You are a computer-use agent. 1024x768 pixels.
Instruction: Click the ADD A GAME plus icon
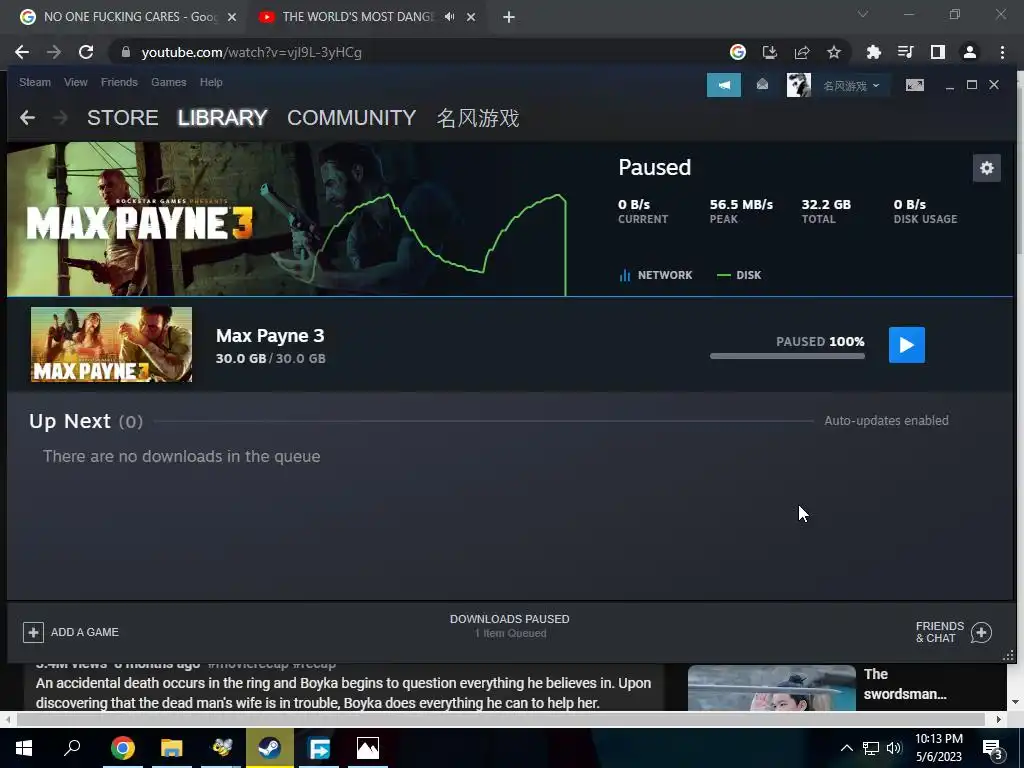[x=33, y=632]
